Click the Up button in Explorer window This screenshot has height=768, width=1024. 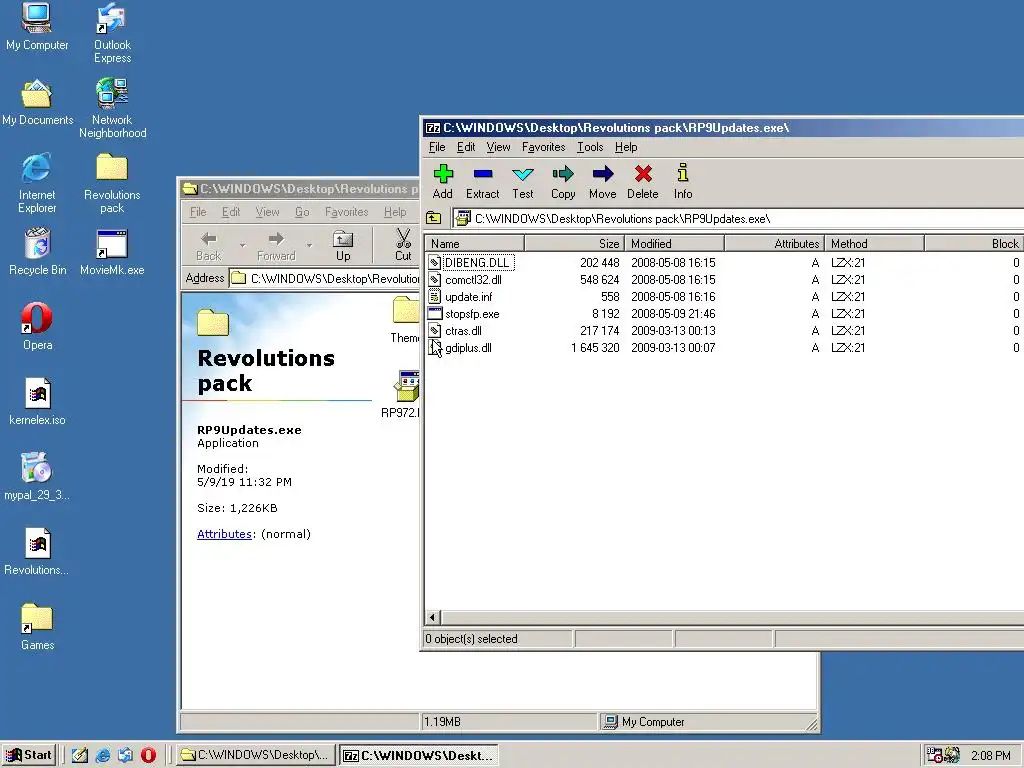(x=343, y=246)
